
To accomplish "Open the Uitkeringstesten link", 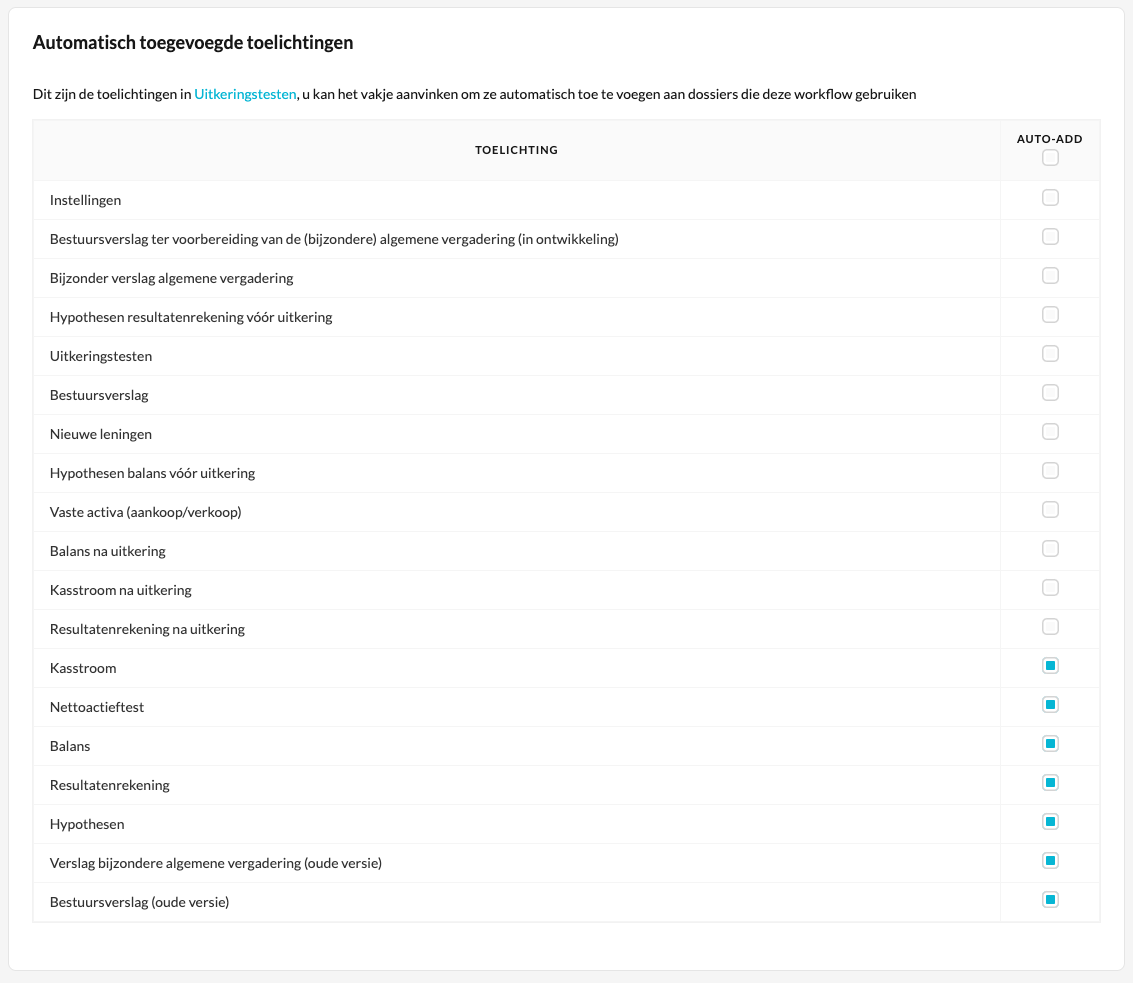I will pos(245,94).
